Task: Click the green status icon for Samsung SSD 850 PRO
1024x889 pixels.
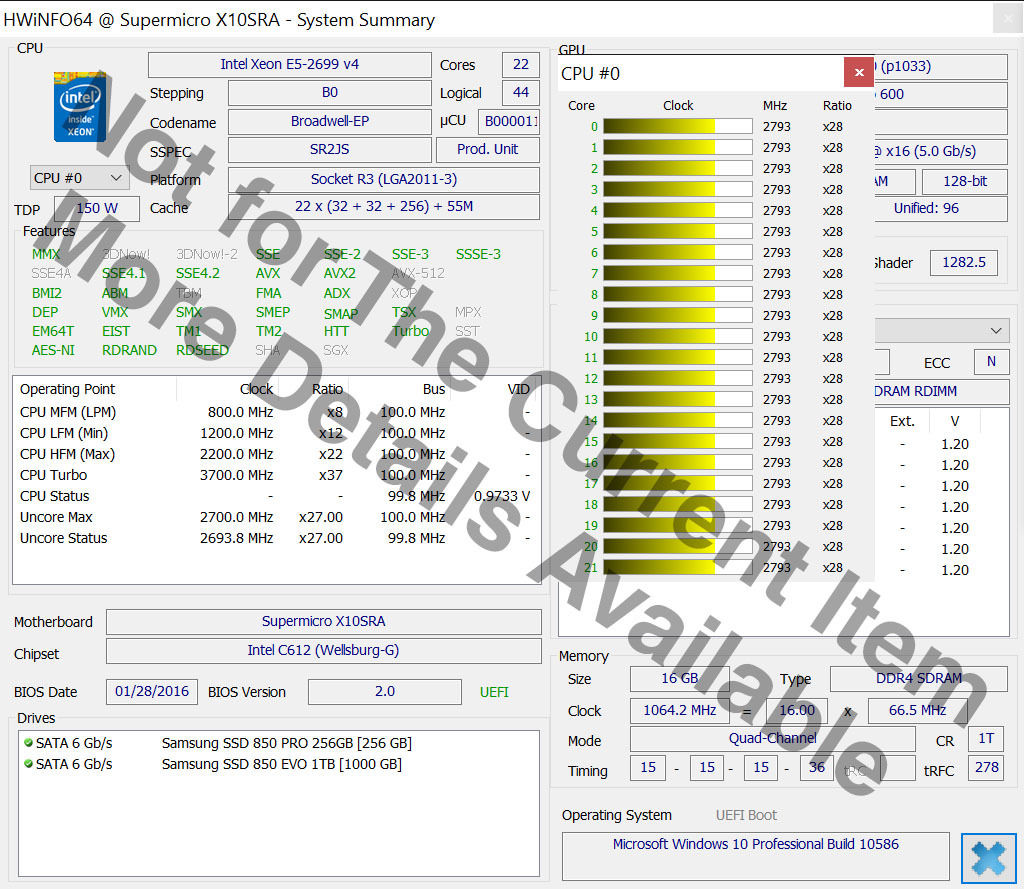Action: [28, 743]
